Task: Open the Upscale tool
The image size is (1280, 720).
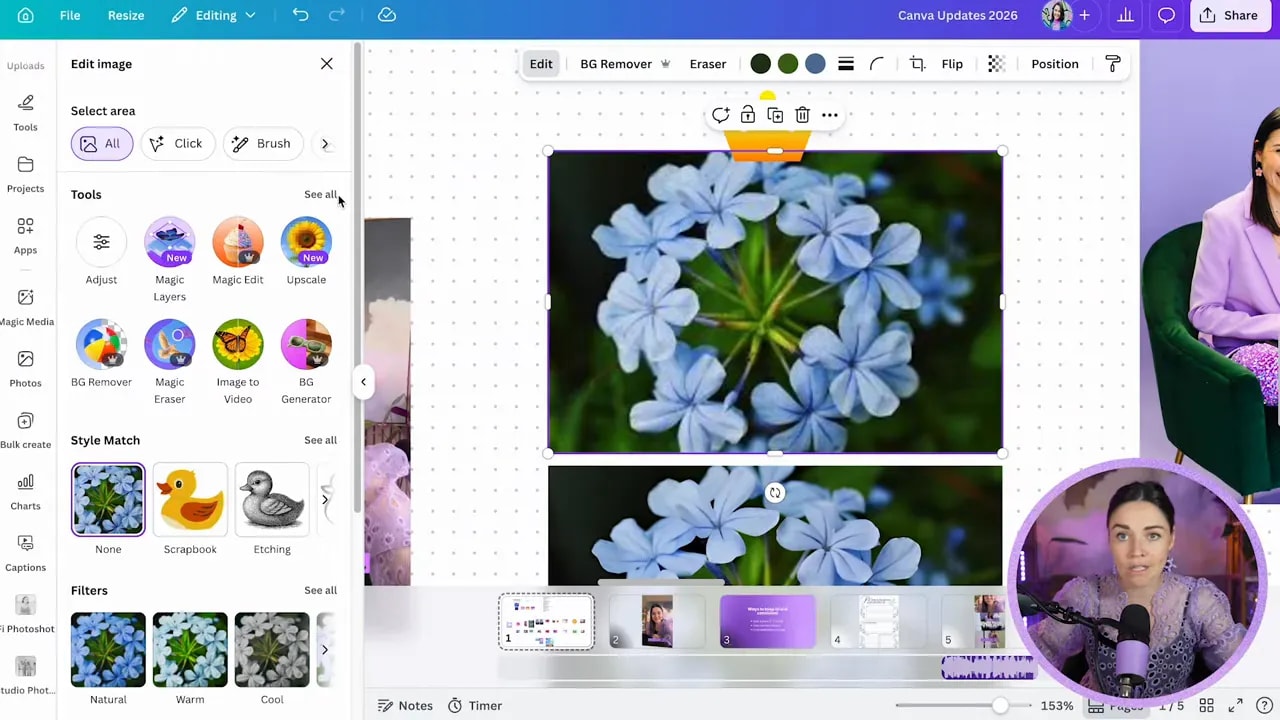Action: [x=306, y=253]
